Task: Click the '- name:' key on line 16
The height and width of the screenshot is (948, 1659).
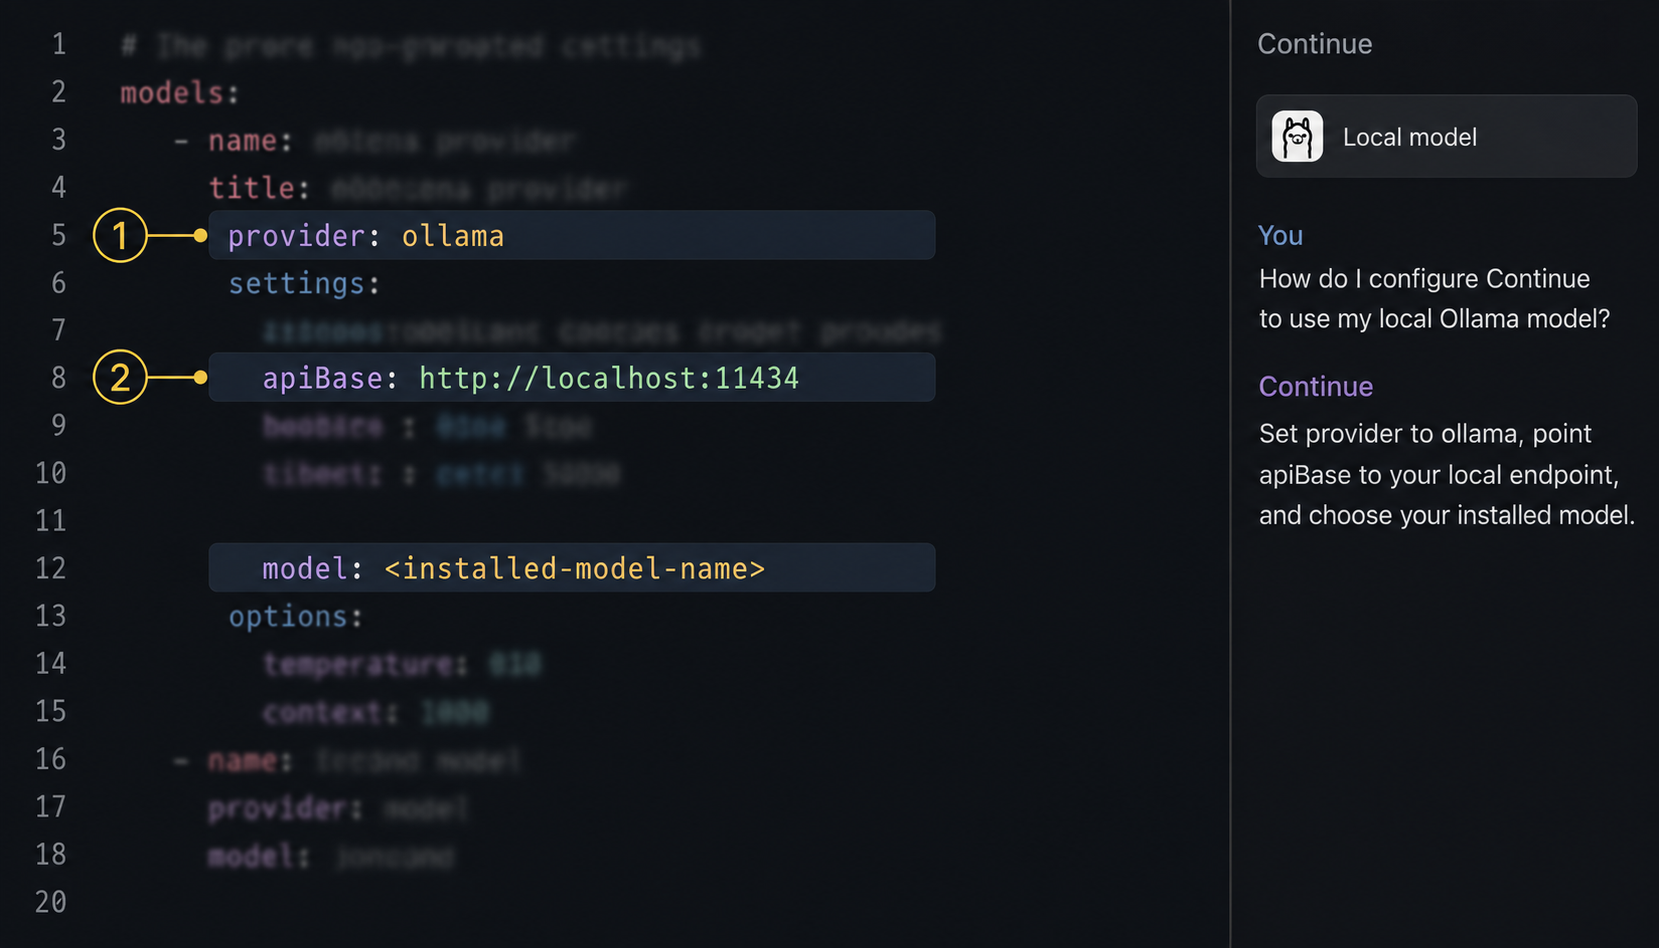Action: coord(233,760)
